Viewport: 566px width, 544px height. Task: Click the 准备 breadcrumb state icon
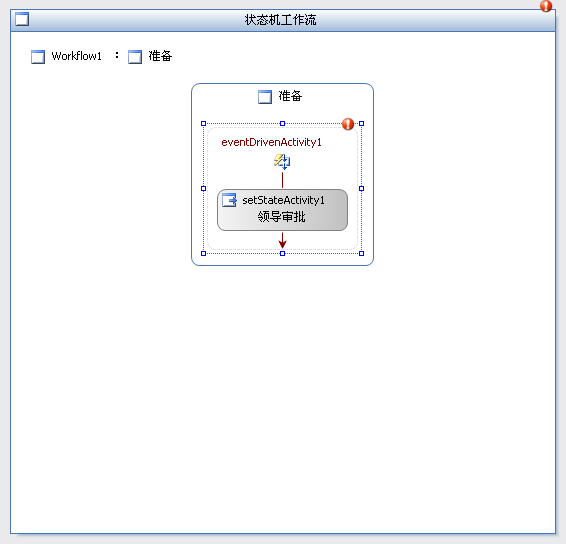(135, 57)
